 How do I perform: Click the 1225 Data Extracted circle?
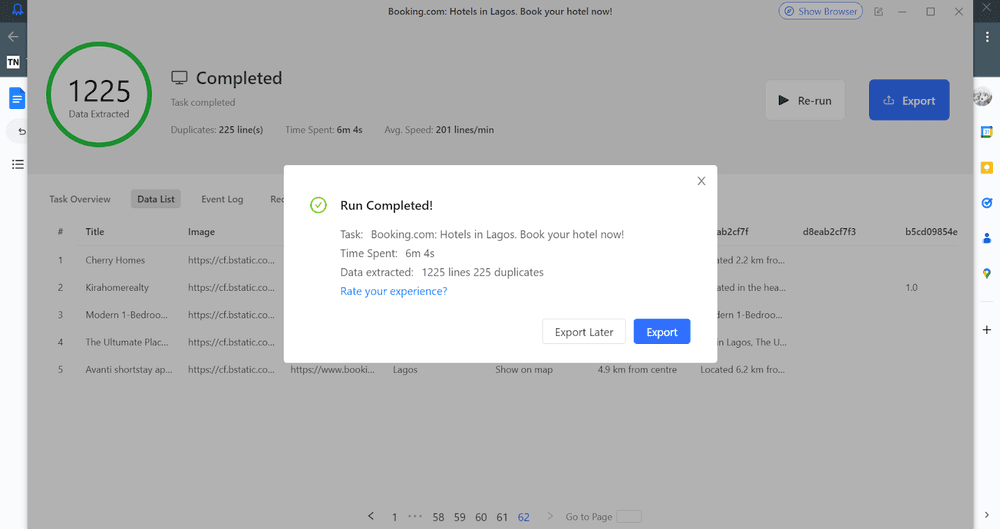99,94
